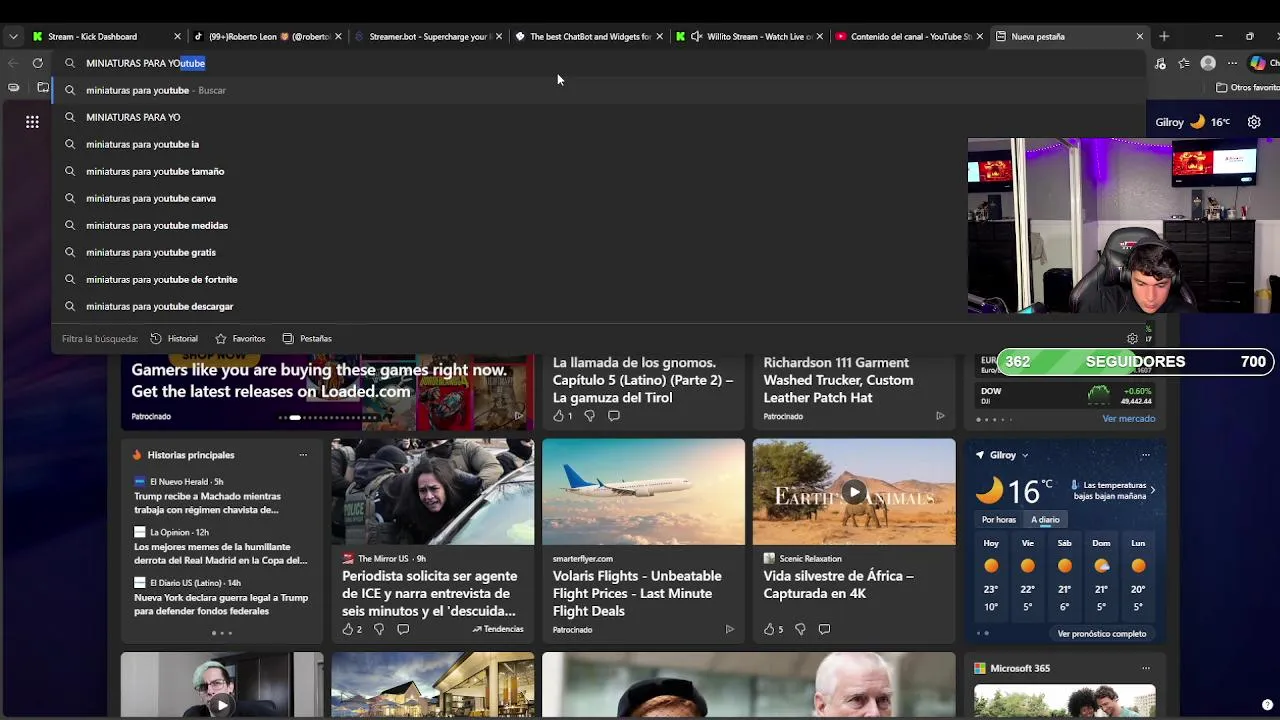Open Periodista solicita ser agente de ICE article
Image resolution: width=1280 pixels, height=720 pixels.
[430, 593]
